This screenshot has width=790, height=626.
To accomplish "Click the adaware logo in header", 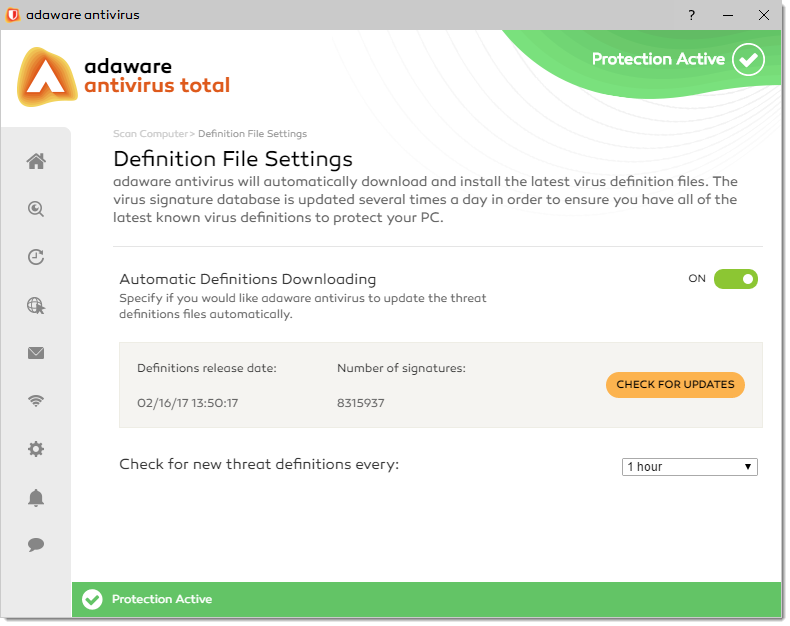I will 47,77.
